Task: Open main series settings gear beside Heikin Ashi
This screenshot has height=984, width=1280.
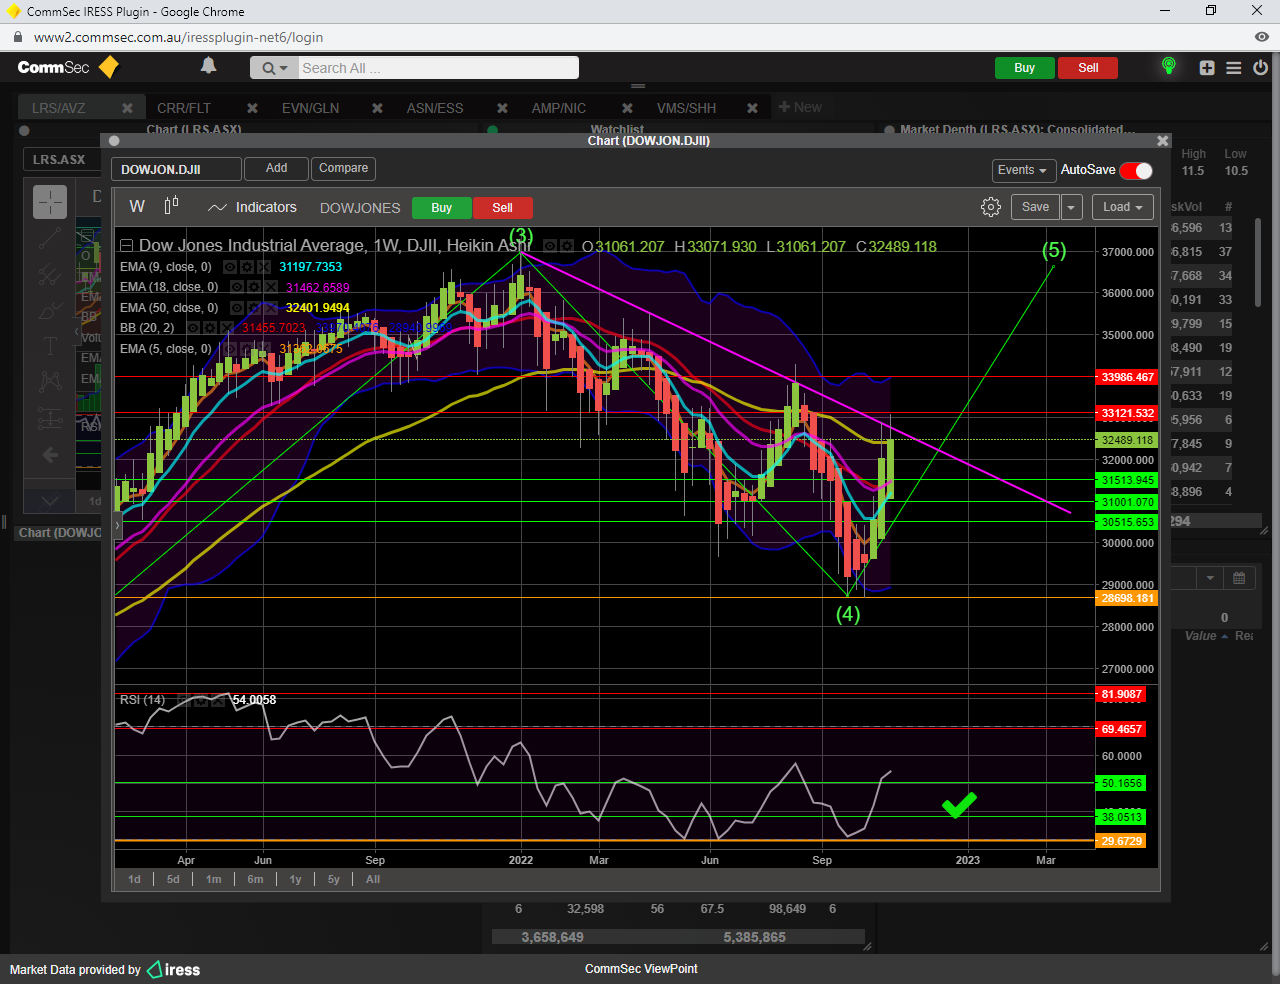Action: click(567, 246)
